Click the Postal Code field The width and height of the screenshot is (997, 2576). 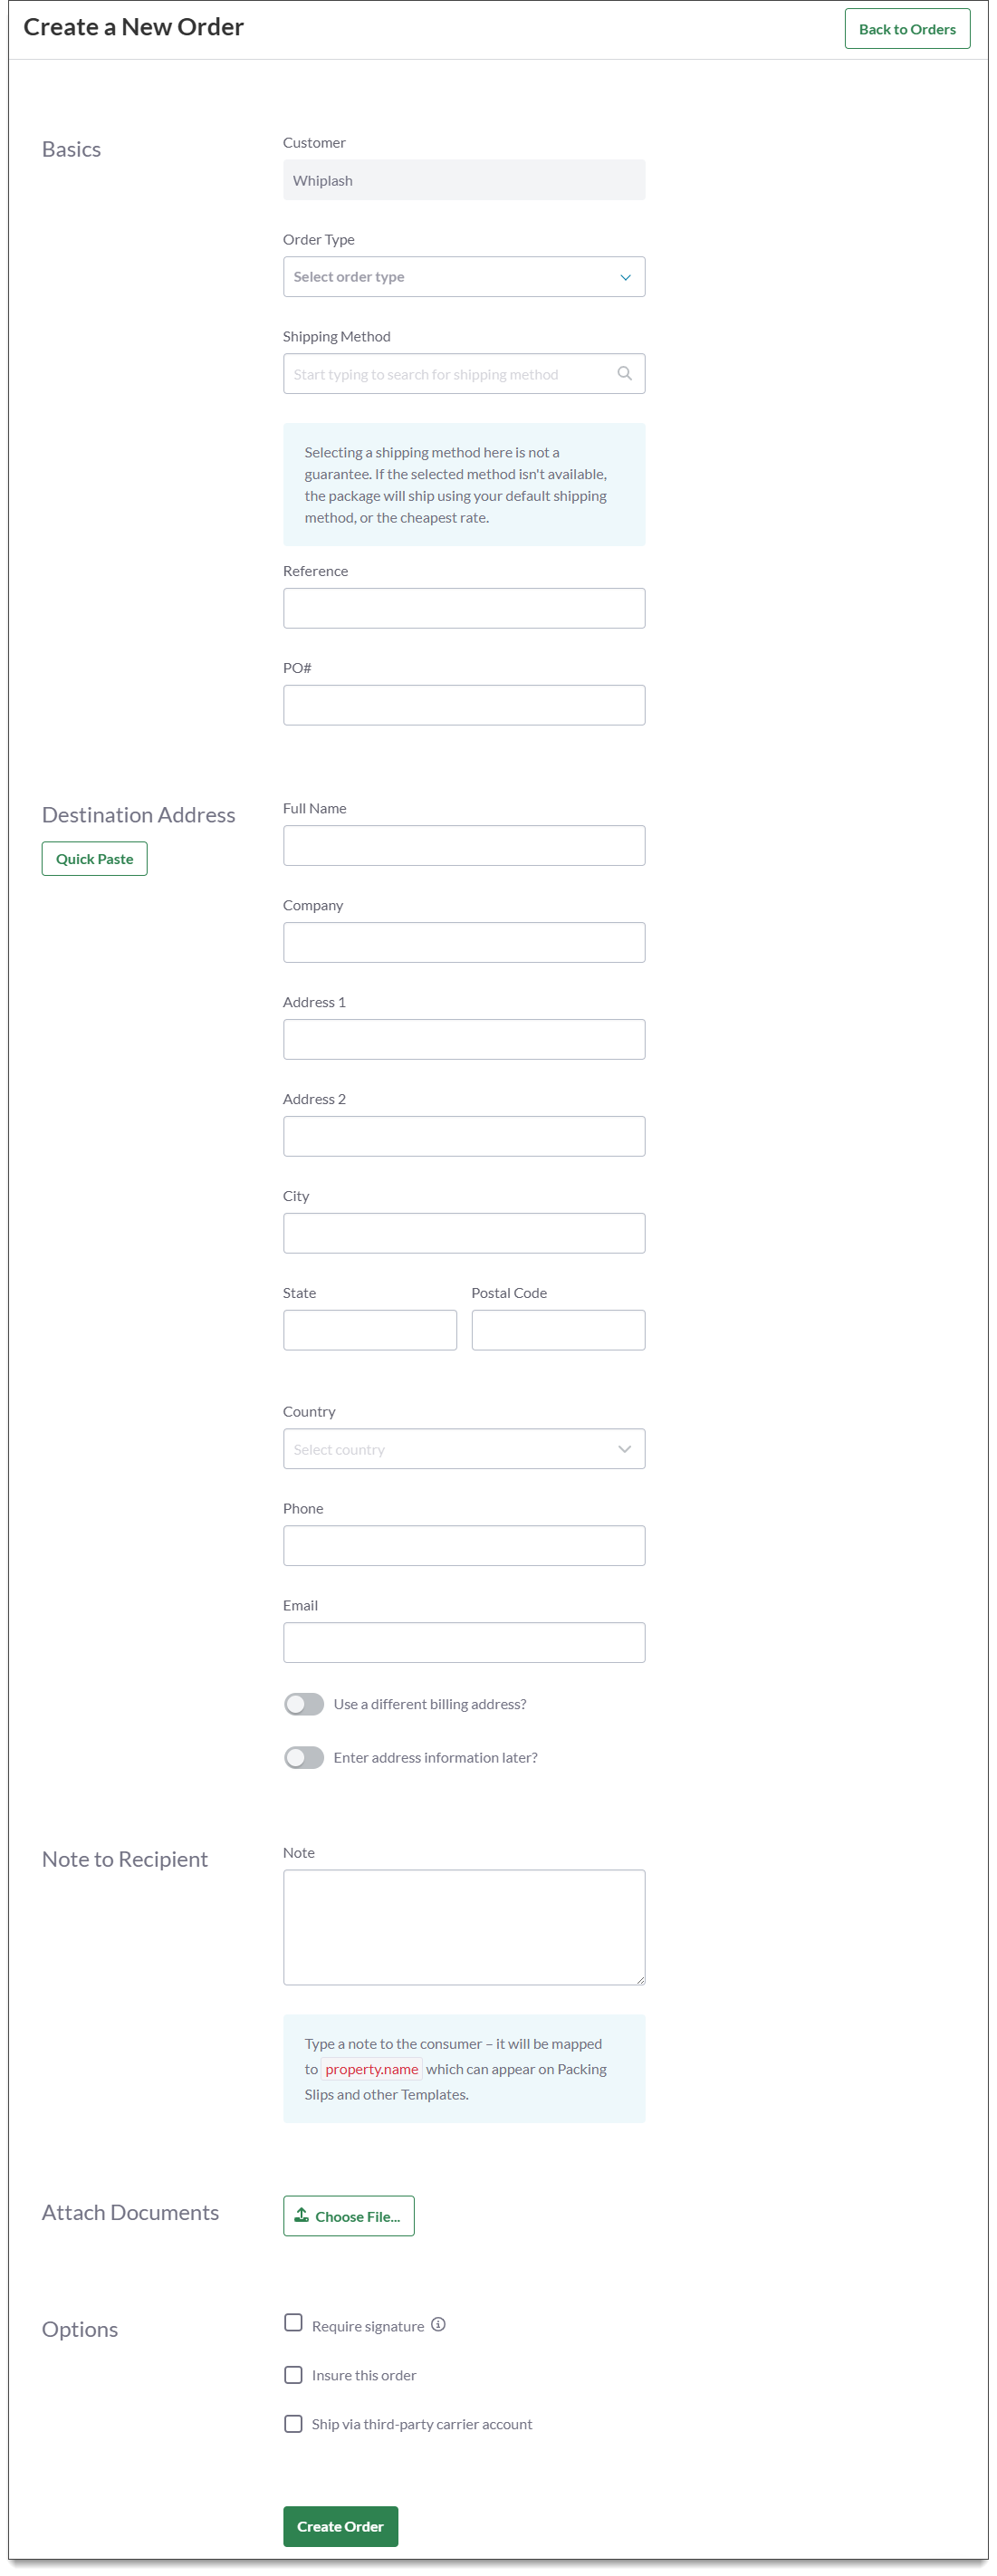click(557, 1329)
